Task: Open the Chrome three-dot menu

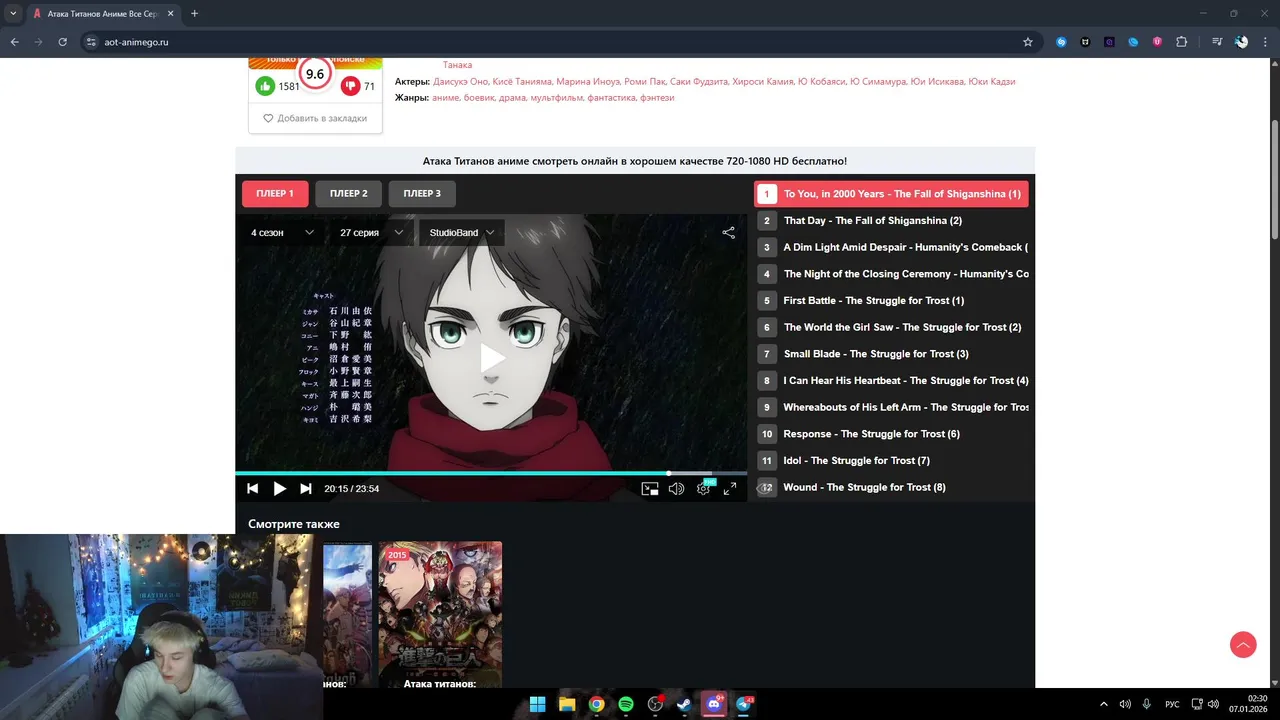Action: 1265,42
